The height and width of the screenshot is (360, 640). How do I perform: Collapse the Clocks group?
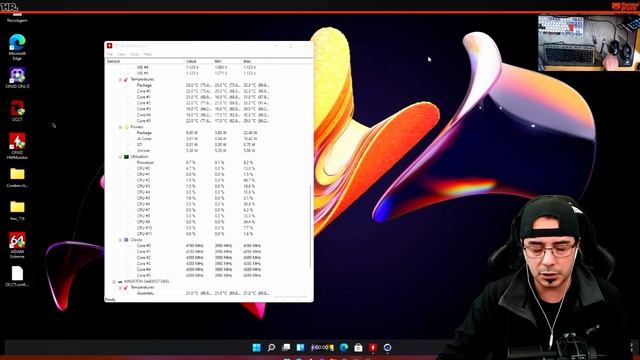(x=120, y=240)
